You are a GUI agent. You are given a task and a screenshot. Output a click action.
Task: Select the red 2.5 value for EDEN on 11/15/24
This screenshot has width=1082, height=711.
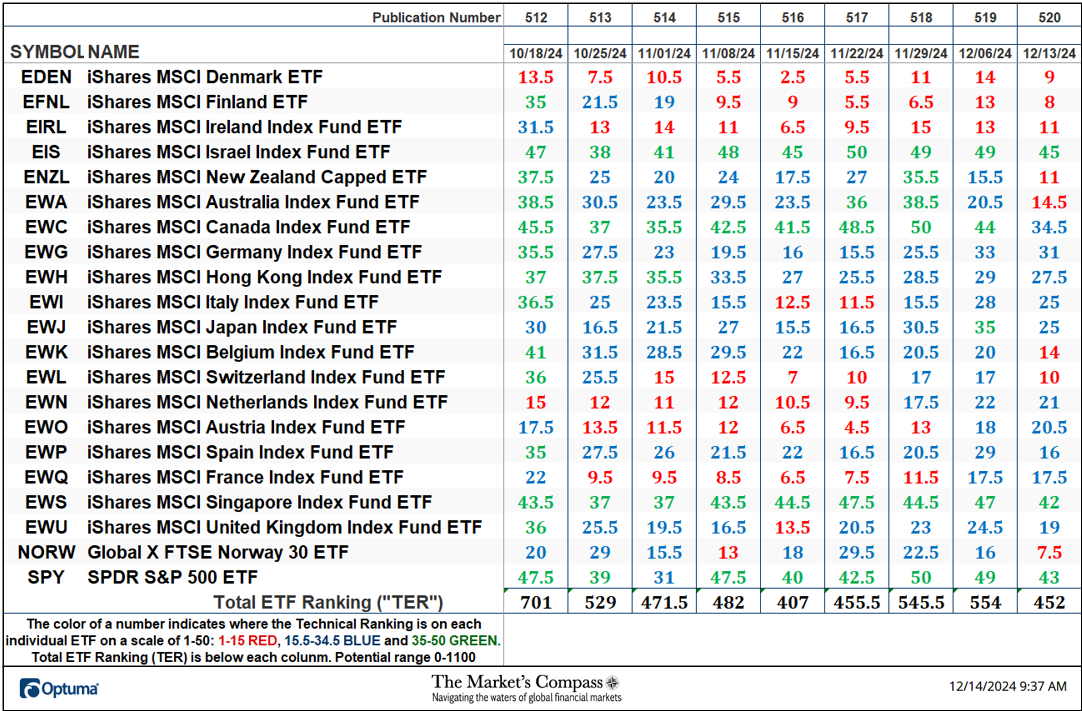[792, 77]
